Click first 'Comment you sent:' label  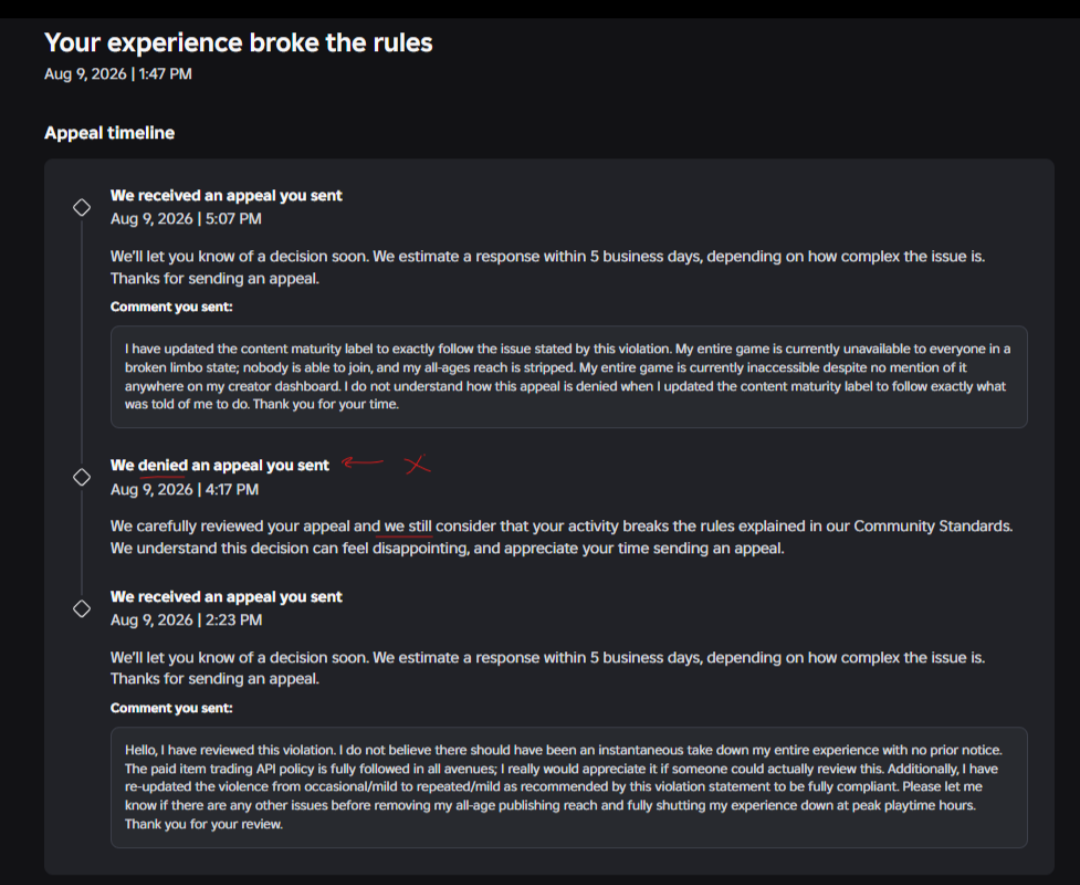pos(172,307)
